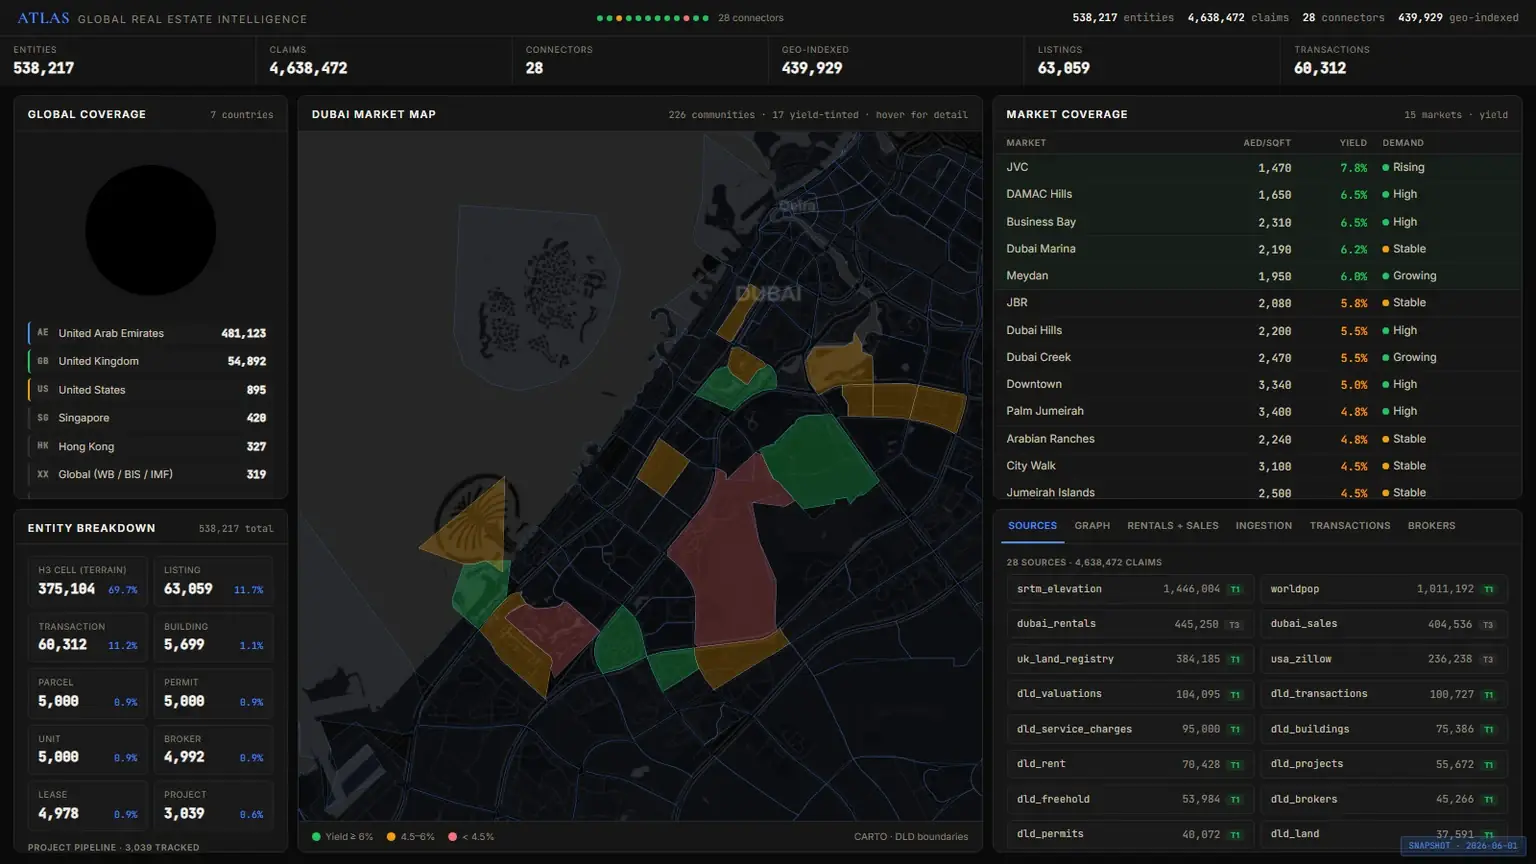Select Global (WB / BIS / IMF) row
The width and height of the screenshot is (1536, 864).
[151, 474]
